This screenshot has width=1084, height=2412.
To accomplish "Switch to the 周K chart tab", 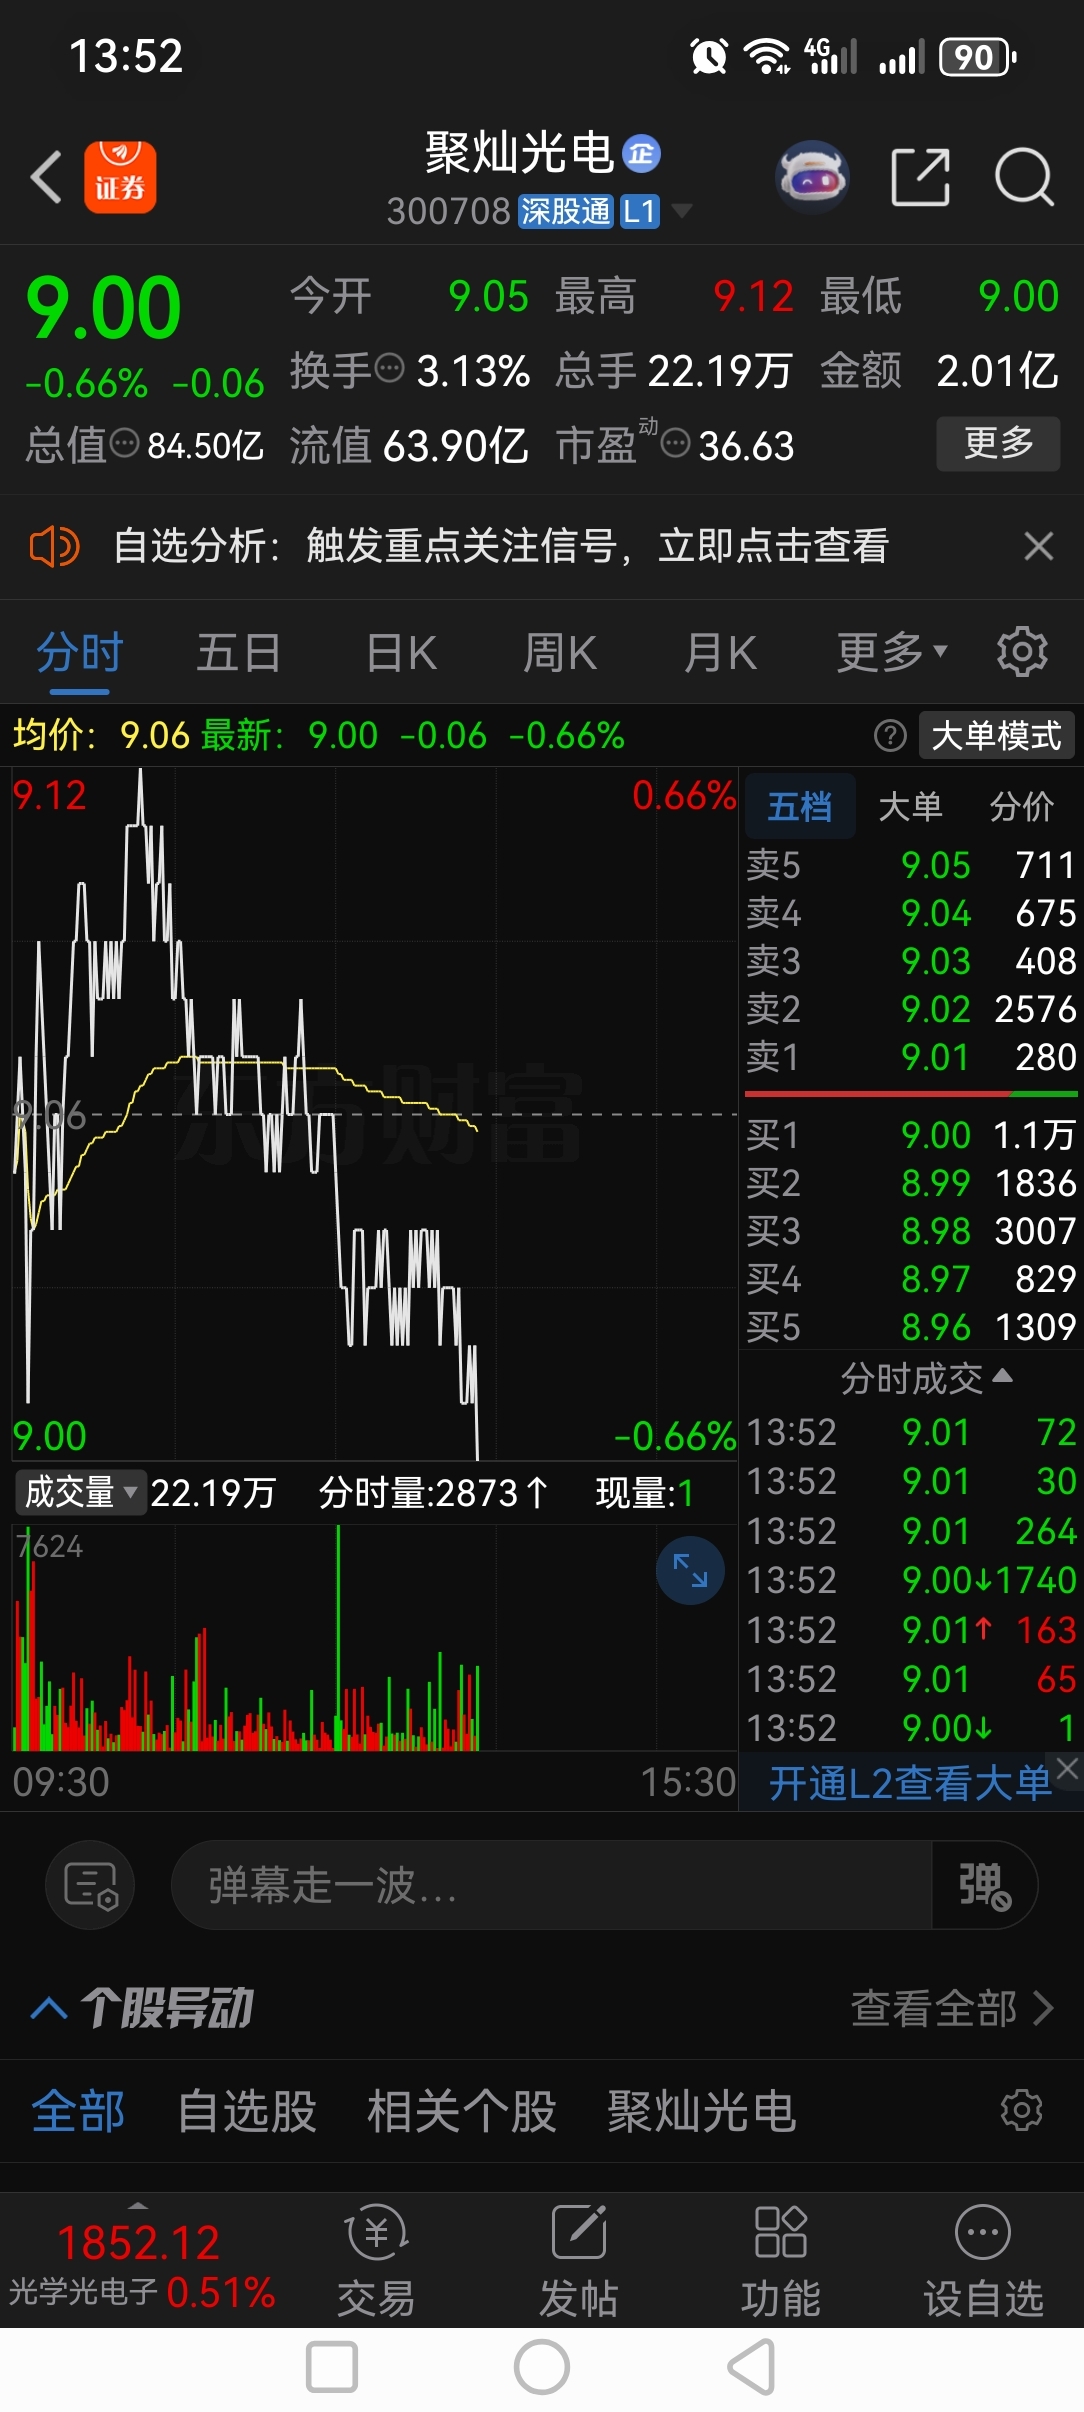I will [x=560, y=654].
